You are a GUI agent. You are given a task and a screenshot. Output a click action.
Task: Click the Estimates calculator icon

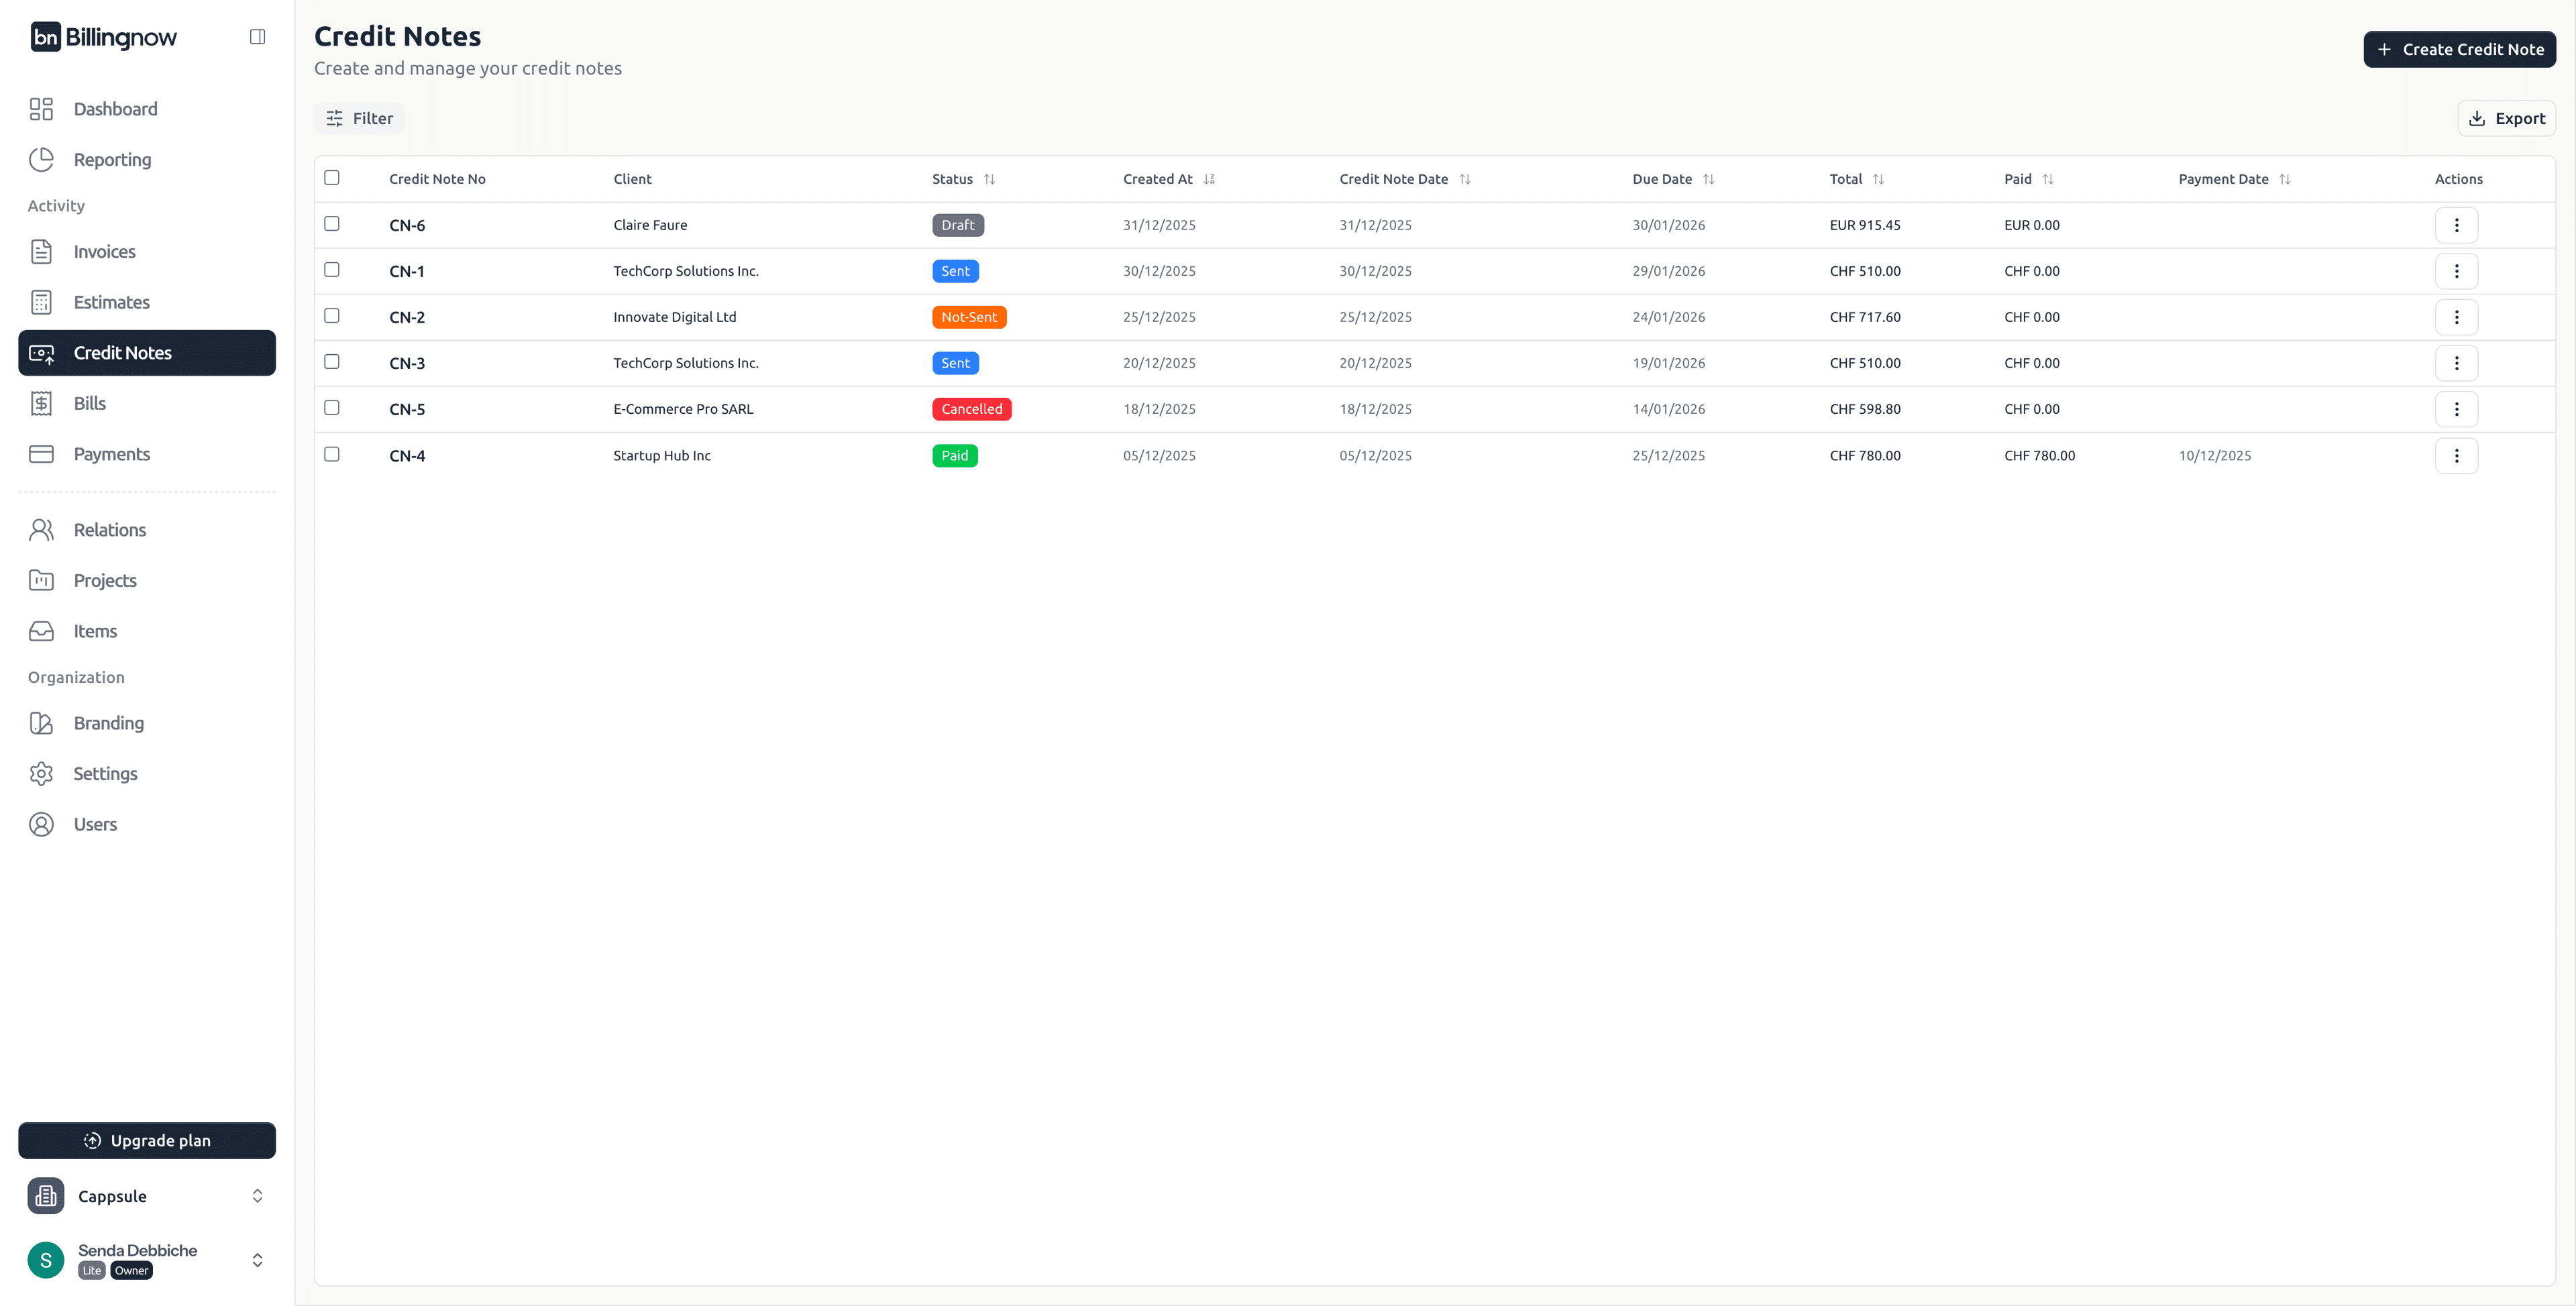pyautogui.click(x=41, y=302)
